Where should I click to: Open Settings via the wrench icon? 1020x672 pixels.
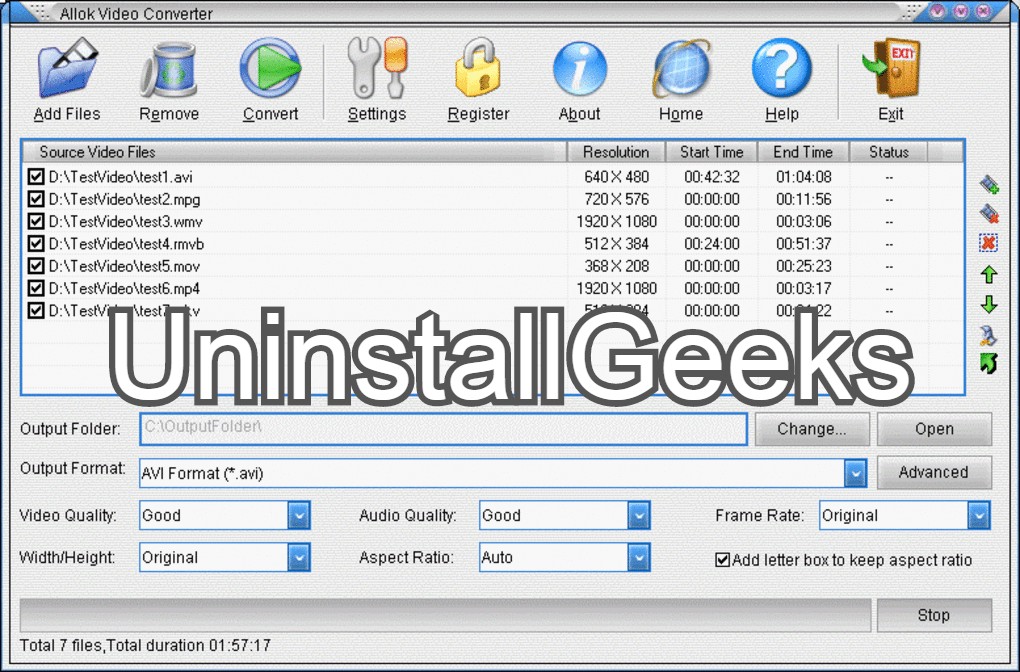pos(377,68)
